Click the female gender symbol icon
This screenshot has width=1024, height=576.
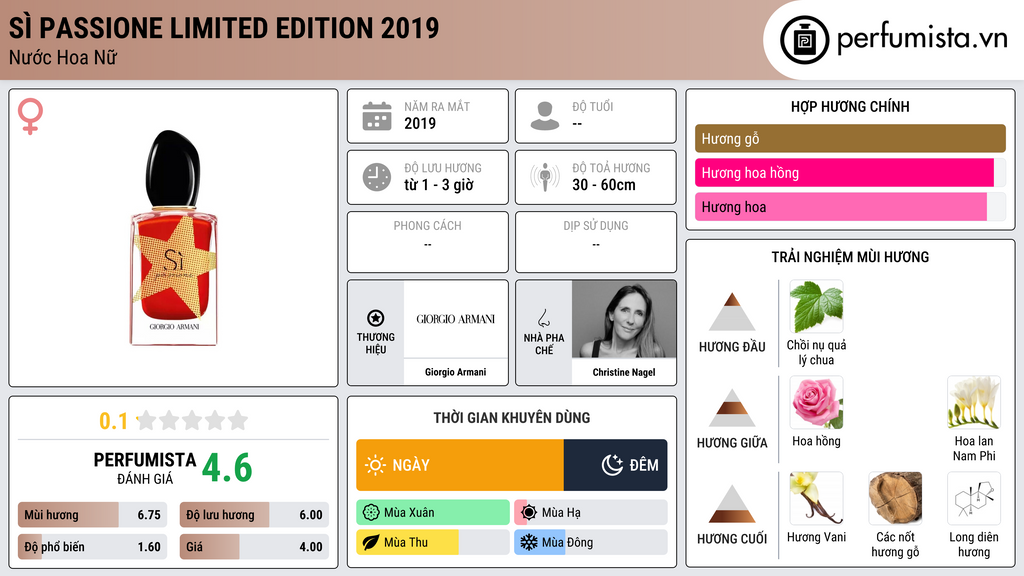click(x=30, y=117)
